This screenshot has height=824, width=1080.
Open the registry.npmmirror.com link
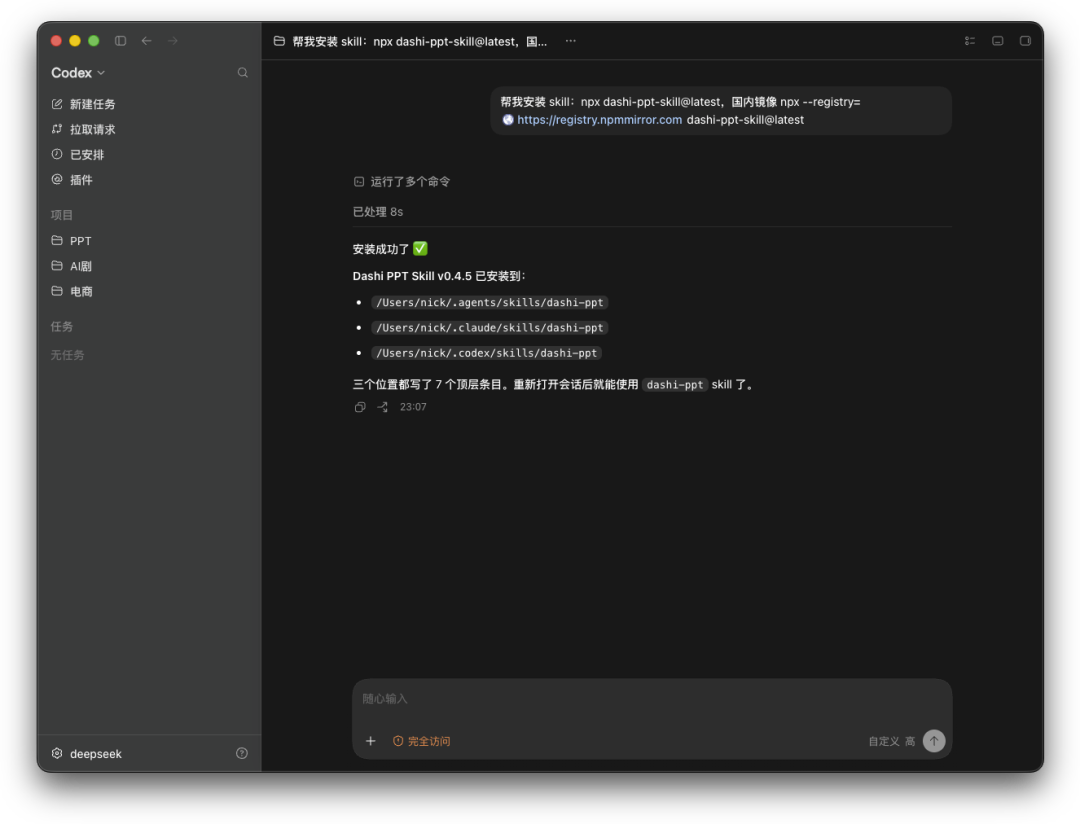599,120
